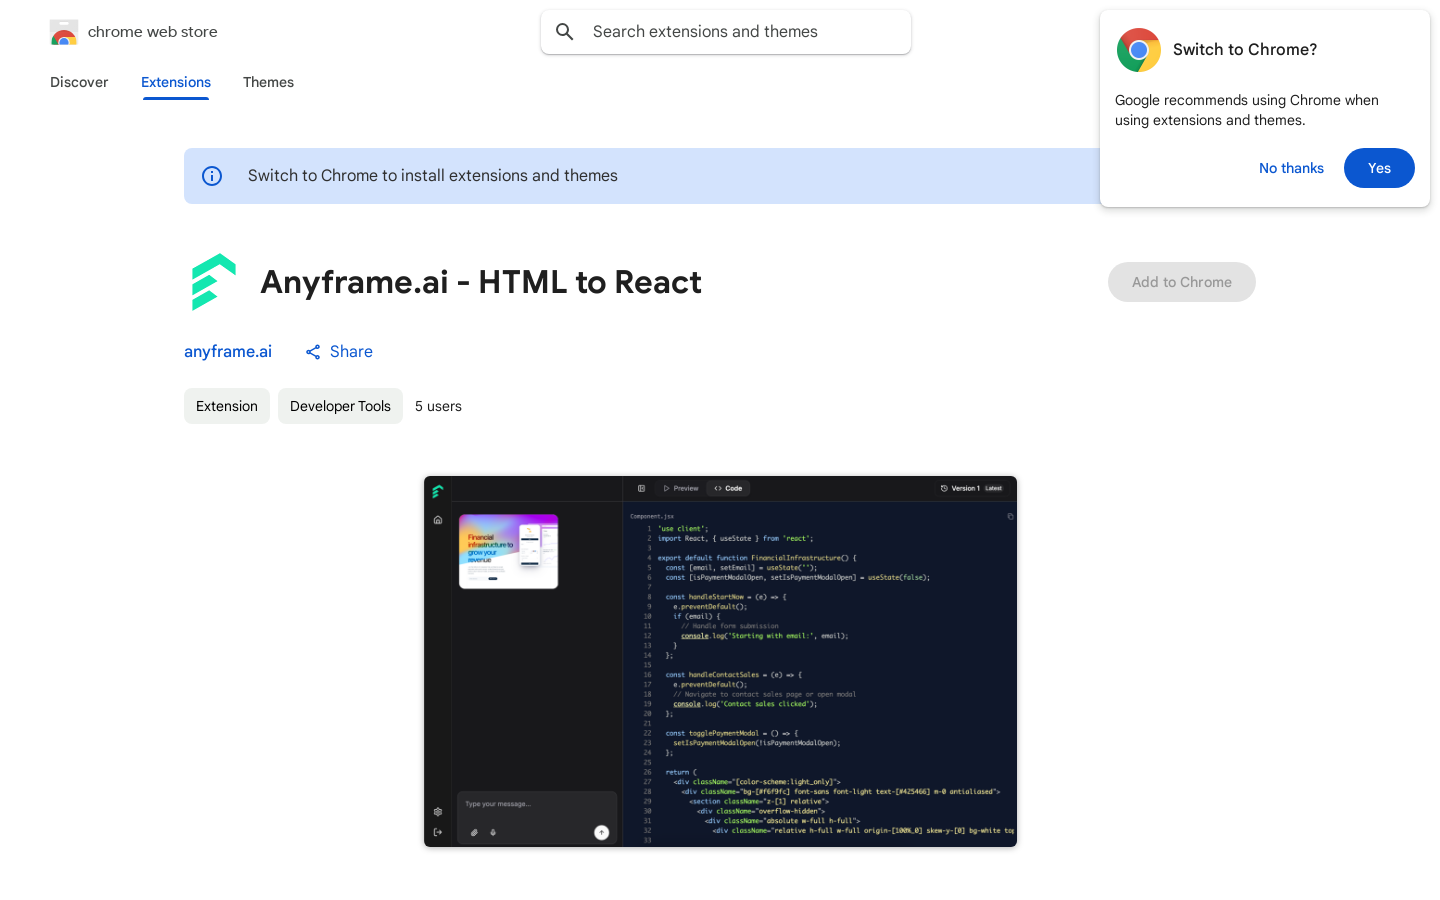1440x900 pixels.
Task: Open the extension screenshot preview image
Action: [720, 662]
